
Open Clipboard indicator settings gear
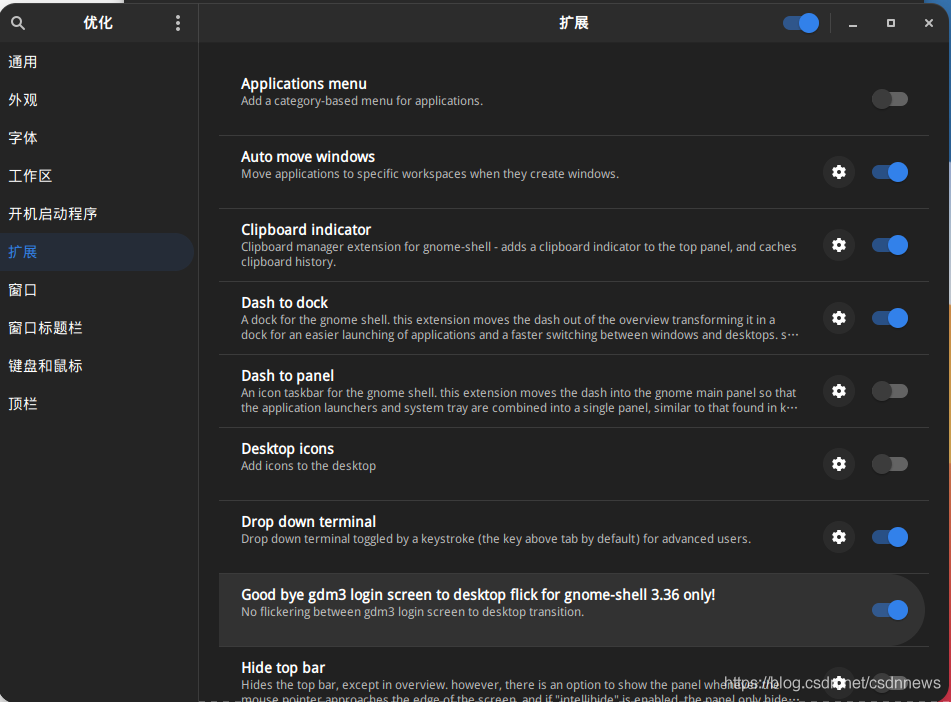(x=838, y=245)
